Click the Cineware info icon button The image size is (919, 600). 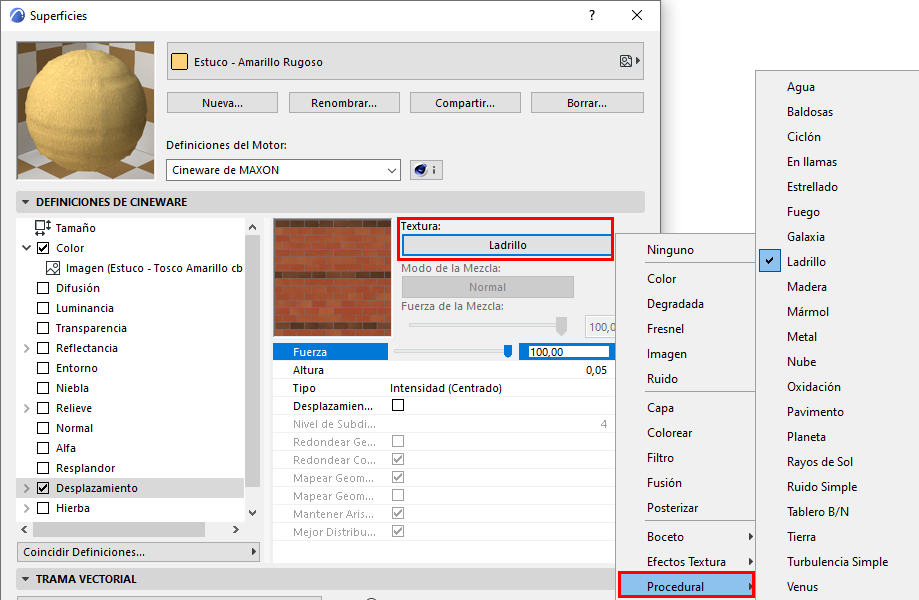click(x=426, y=170)
